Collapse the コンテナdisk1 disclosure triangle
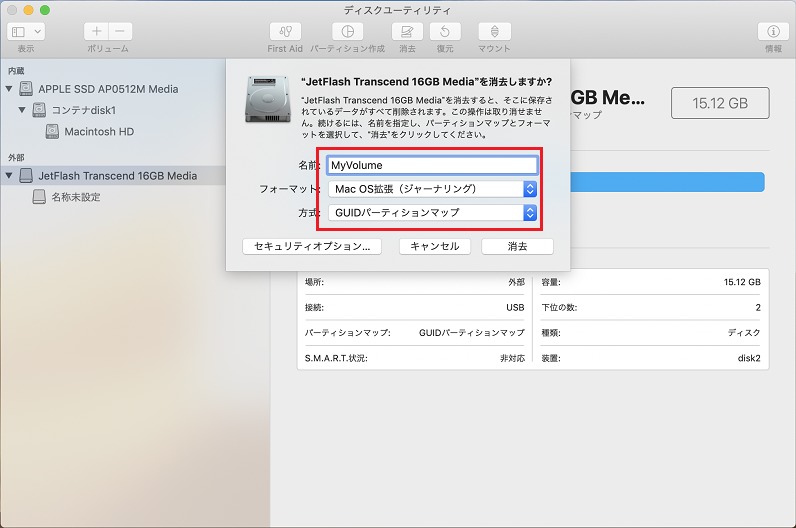 click(22, 110)
